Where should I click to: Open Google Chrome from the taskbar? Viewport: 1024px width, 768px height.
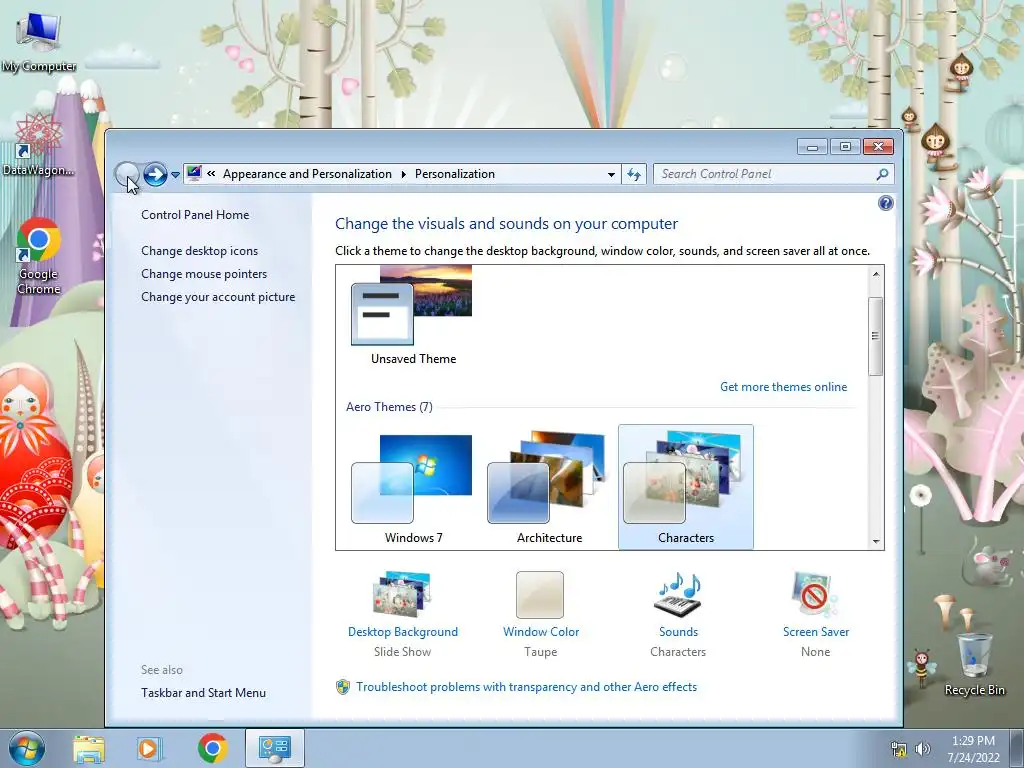[x=212, y=748]
